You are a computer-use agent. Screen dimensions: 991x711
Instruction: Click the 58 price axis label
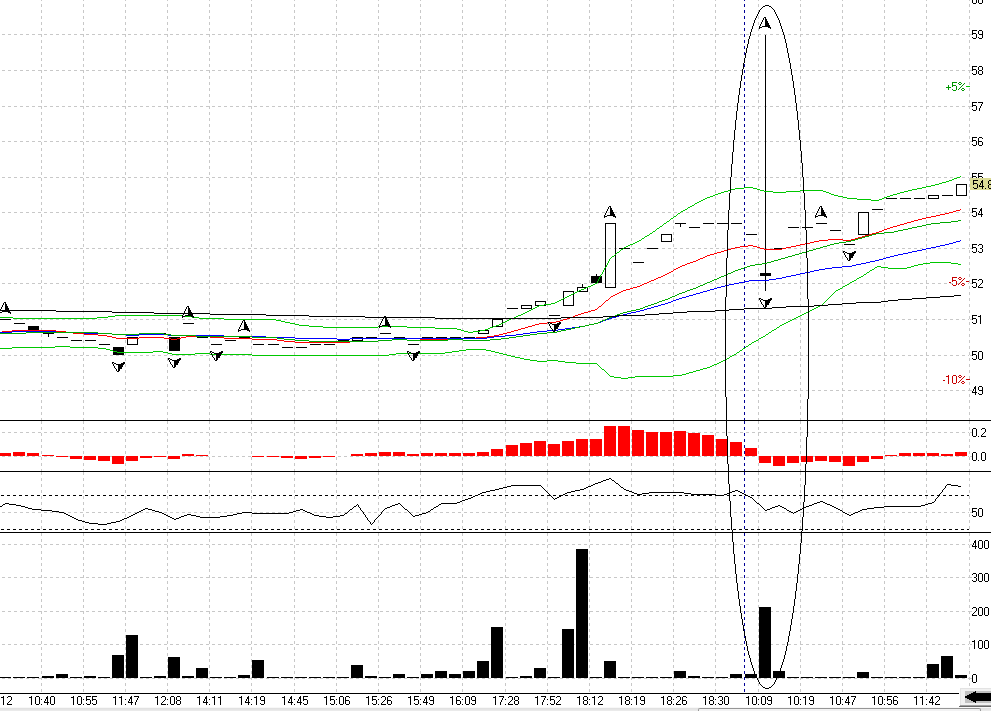pyautogui.click(x=978, y=71)
